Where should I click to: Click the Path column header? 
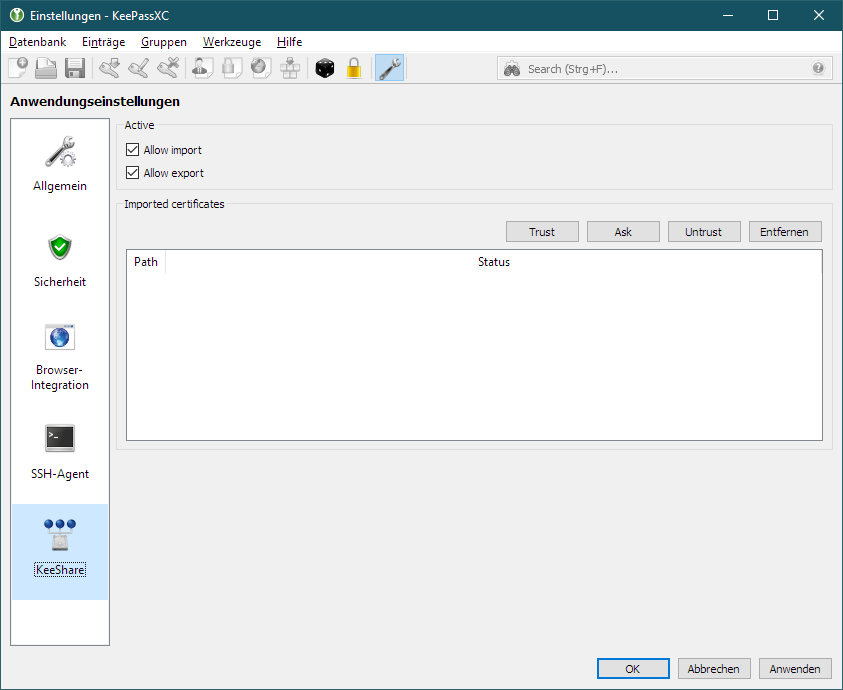pyautogui.click(x=146, y=262)
